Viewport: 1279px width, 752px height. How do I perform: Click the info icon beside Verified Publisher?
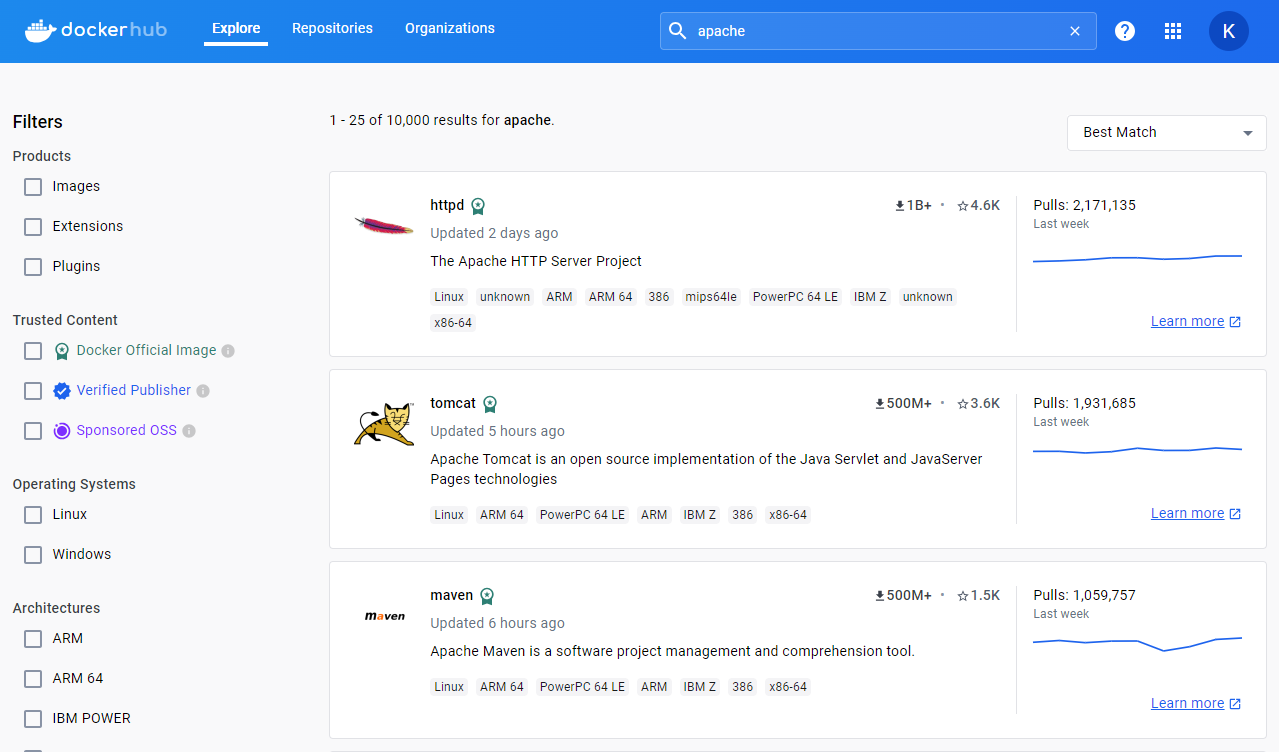203,391
